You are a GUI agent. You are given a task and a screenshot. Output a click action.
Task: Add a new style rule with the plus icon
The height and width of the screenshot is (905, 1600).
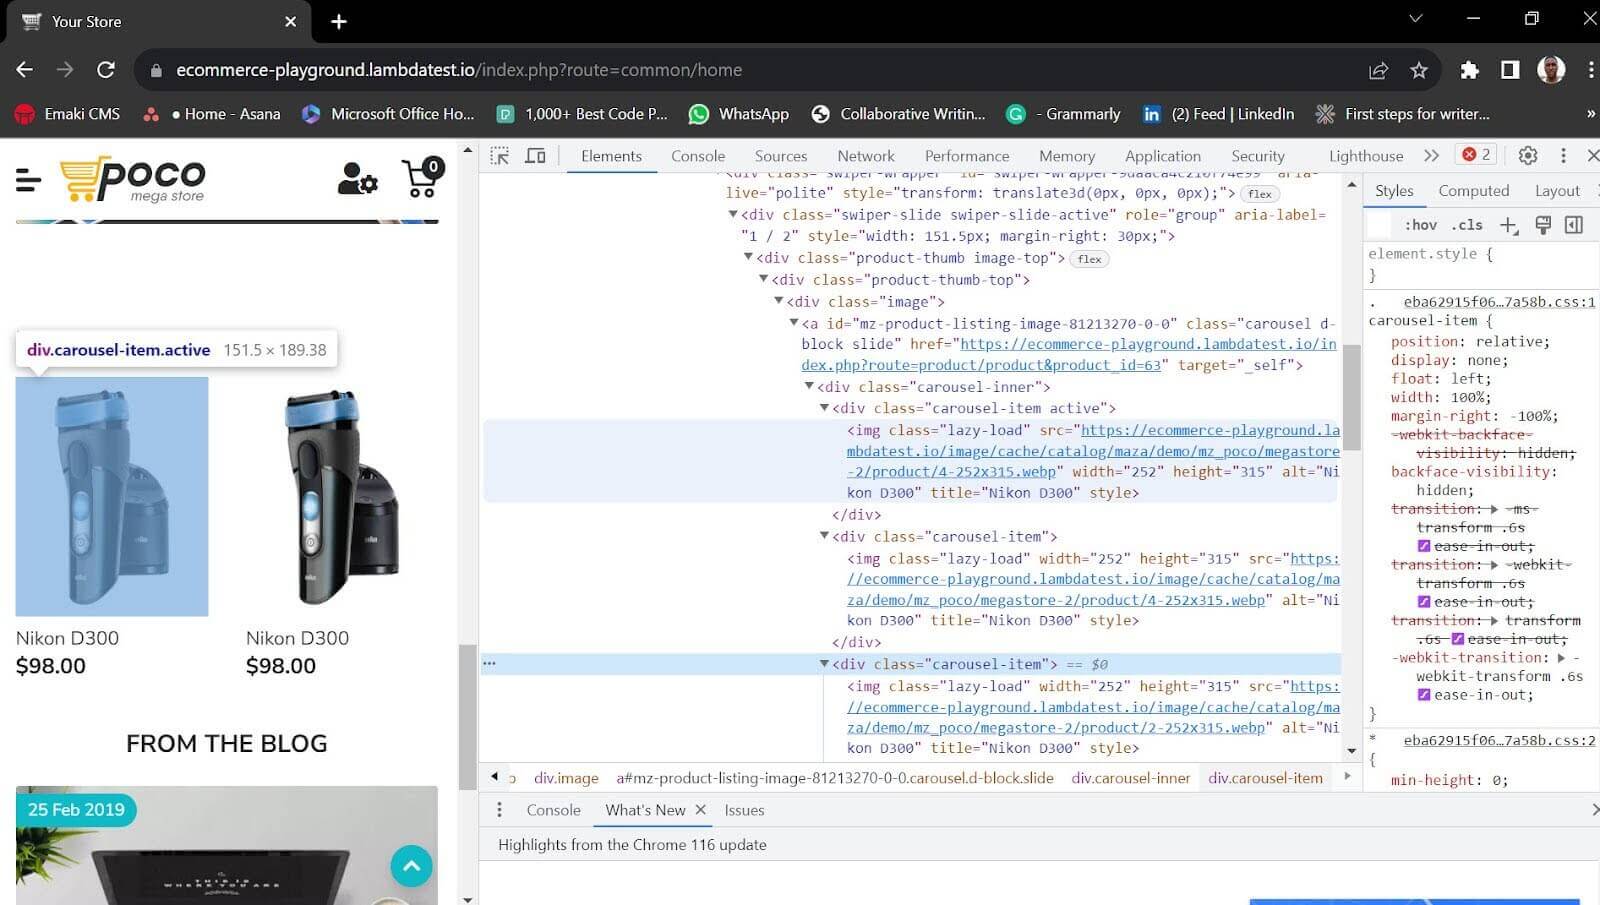point(1509,224)
